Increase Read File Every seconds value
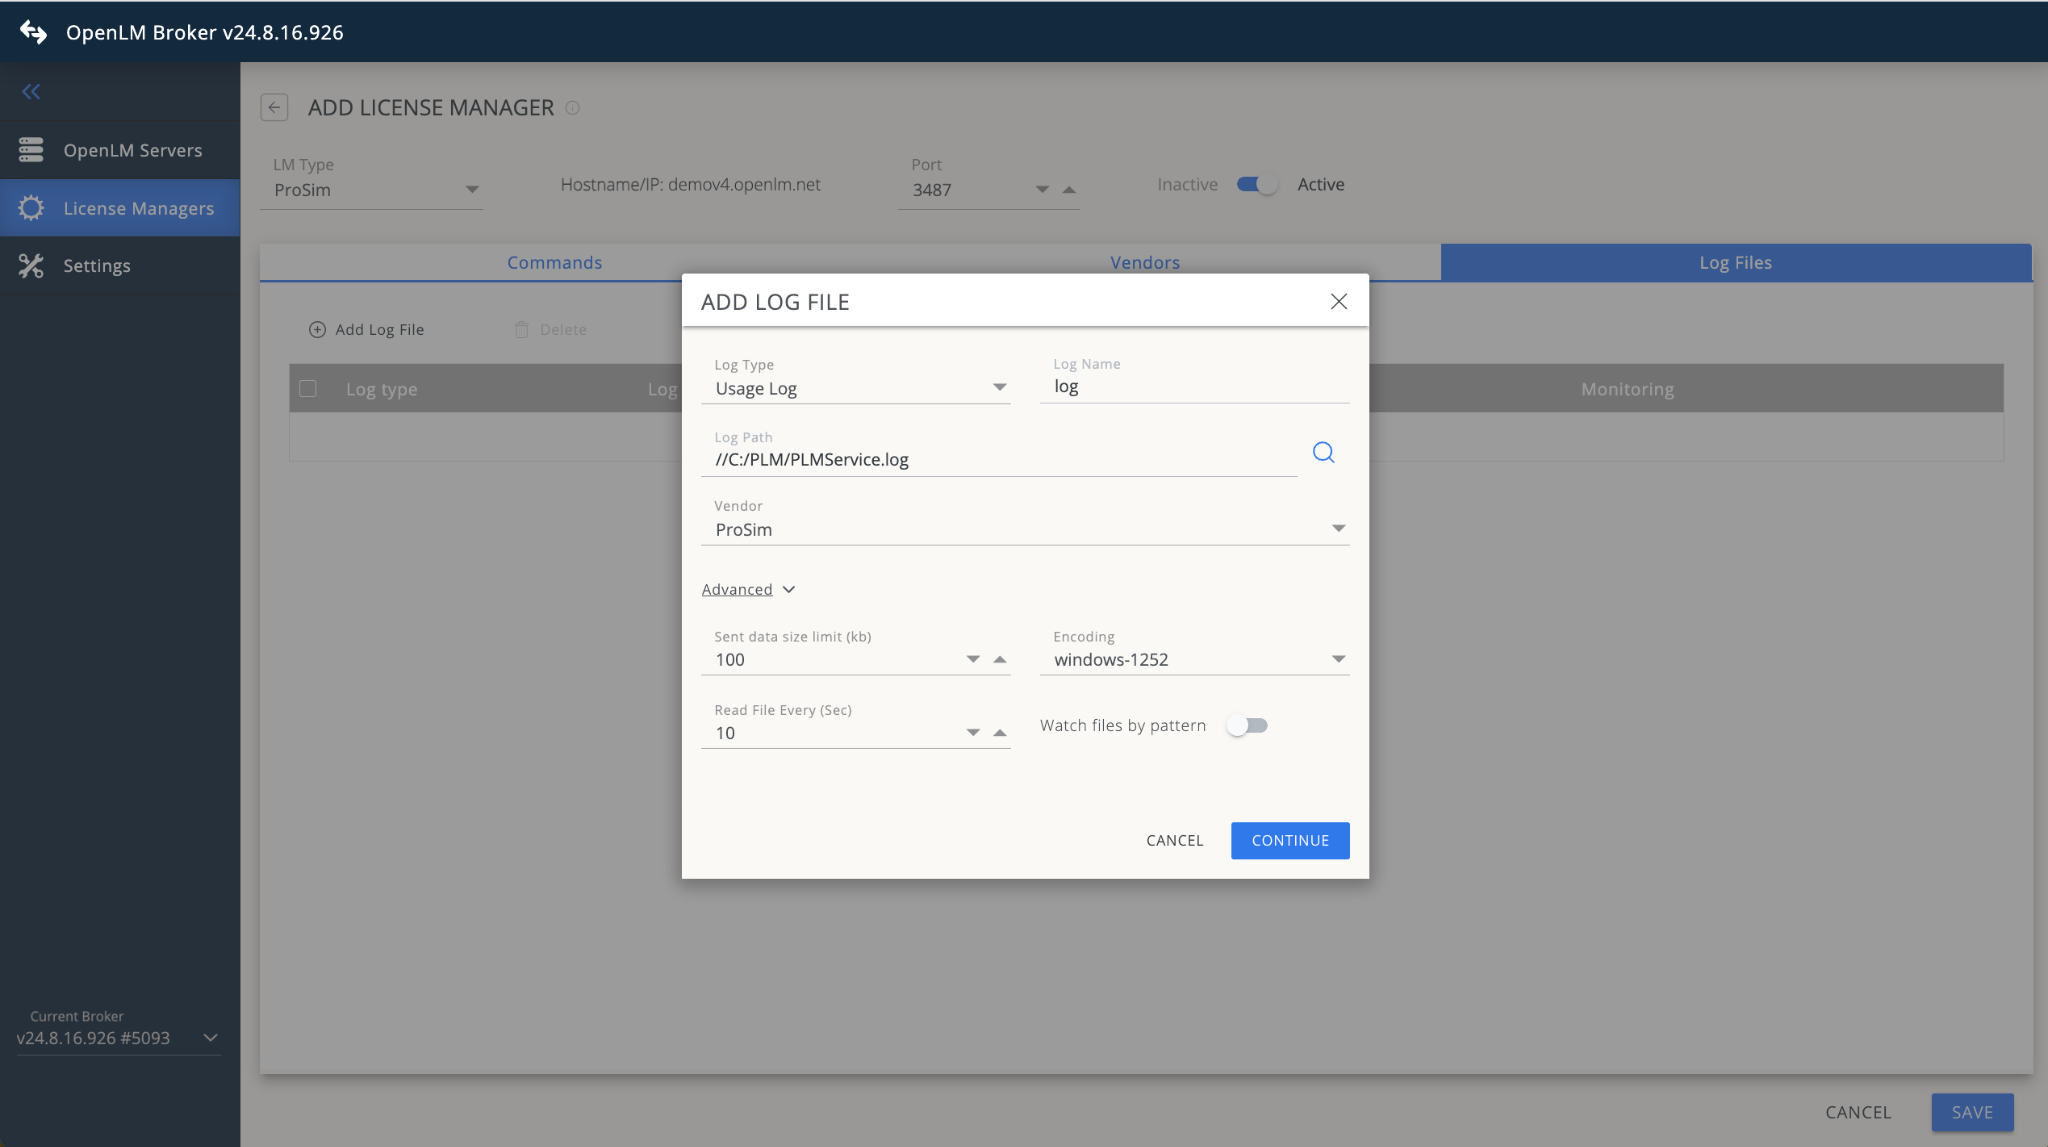Viewport: 2048px width, 1147px height. point(1000,732)
